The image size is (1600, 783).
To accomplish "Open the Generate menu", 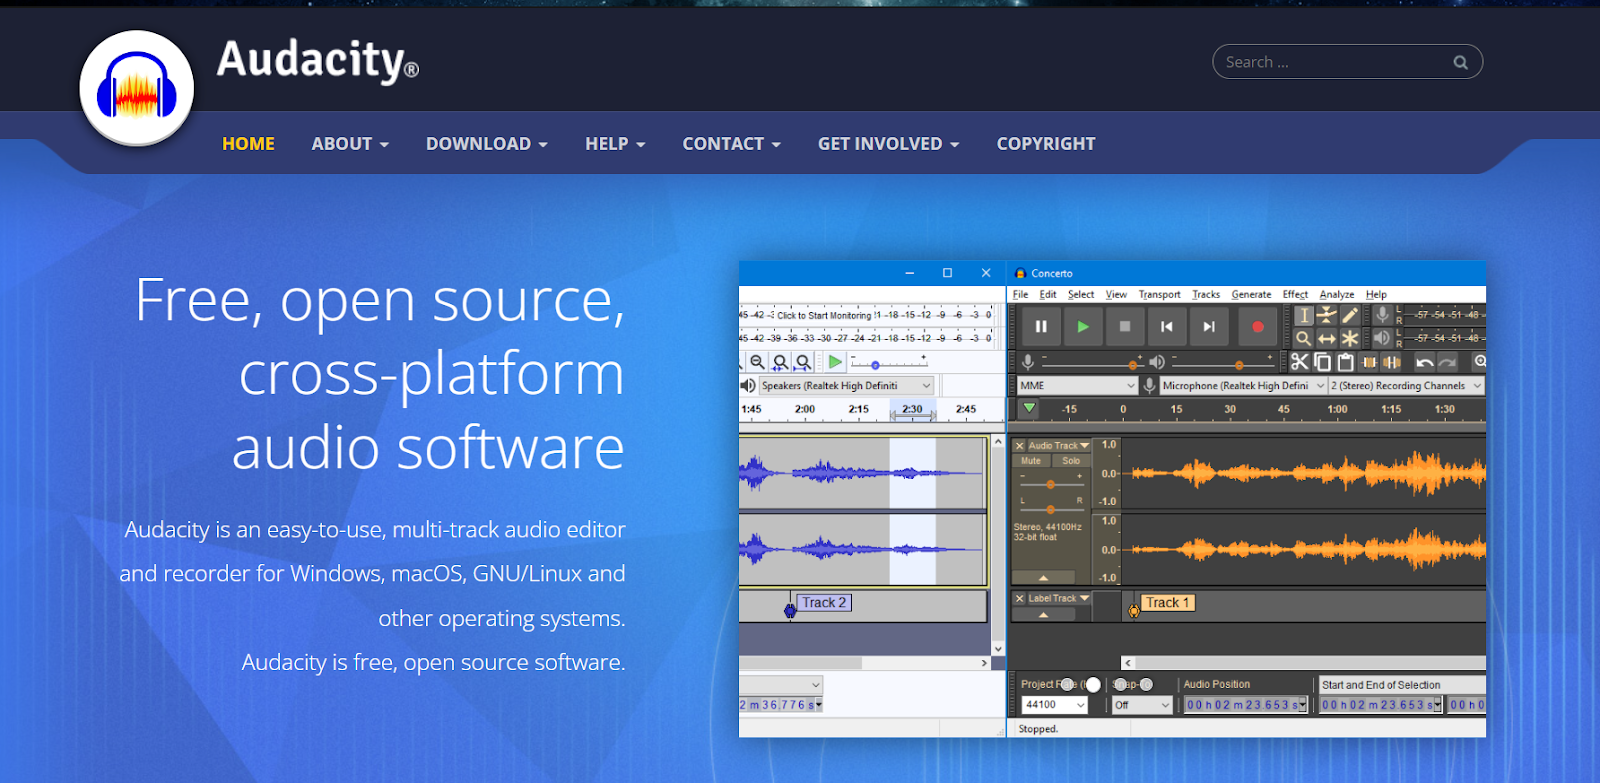I will [x=1251, y=294].
